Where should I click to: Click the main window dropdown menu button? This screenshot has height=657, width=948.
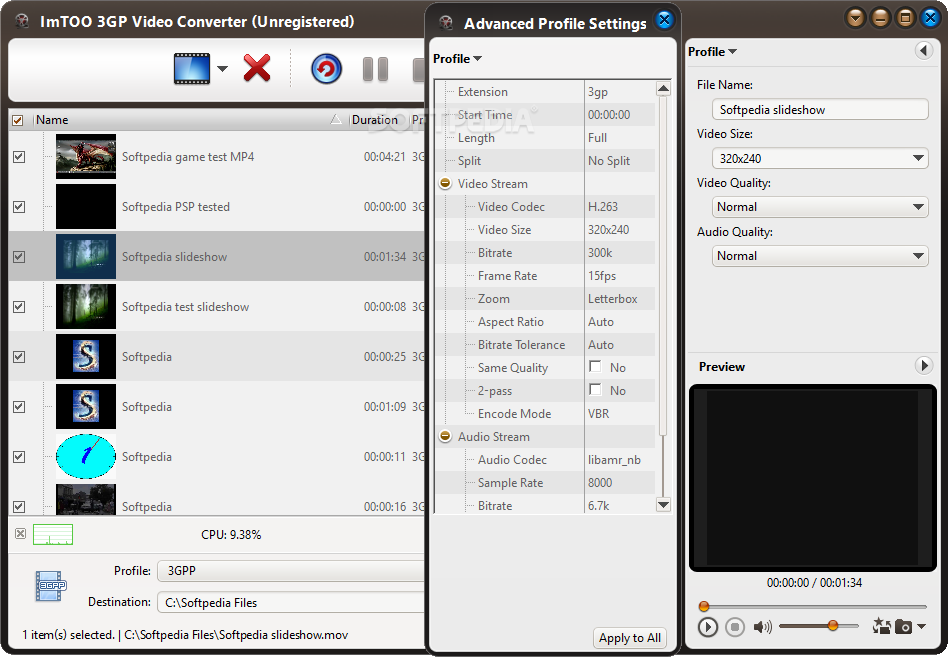pos(855,18)
